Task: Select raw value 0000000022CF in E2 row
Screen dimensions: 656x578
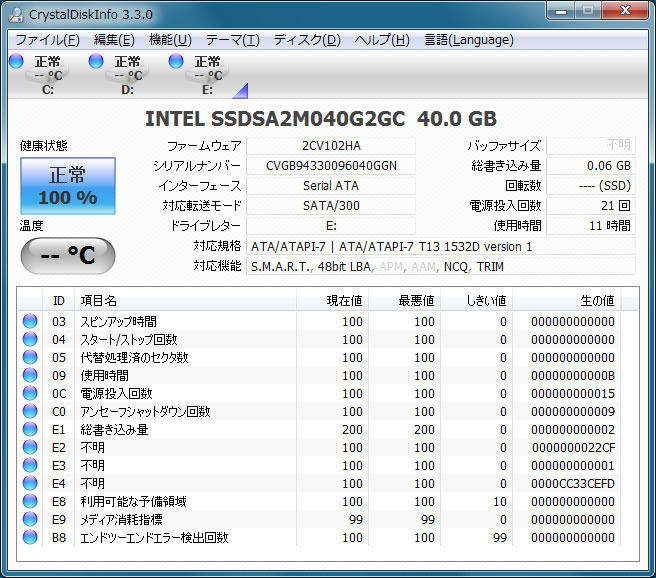Action: point(573,448)
